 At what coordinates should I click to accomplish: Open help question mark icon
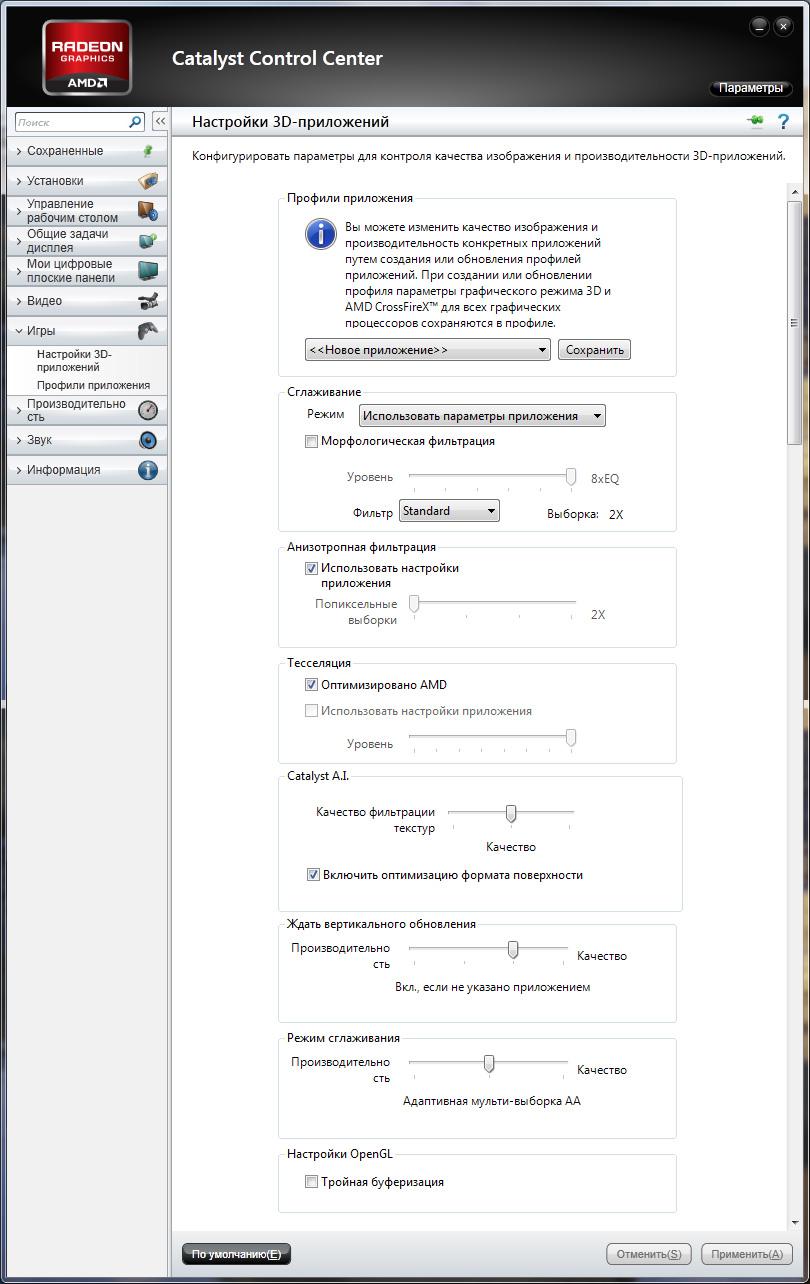tap(784, 122)
